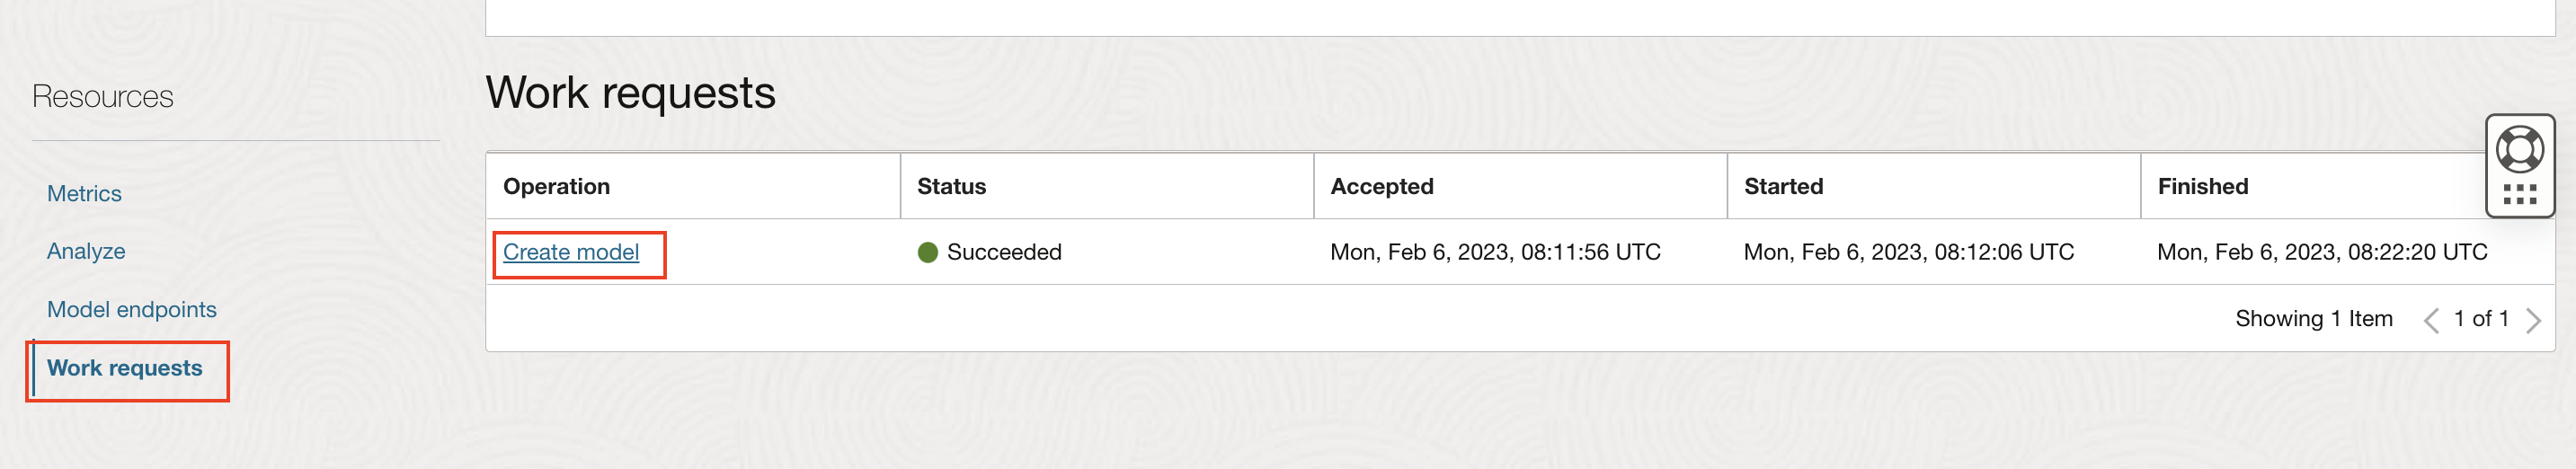This screenshot has width=2576, height=469.
Task: Open the Create model work request
Action: click(571, 252)
